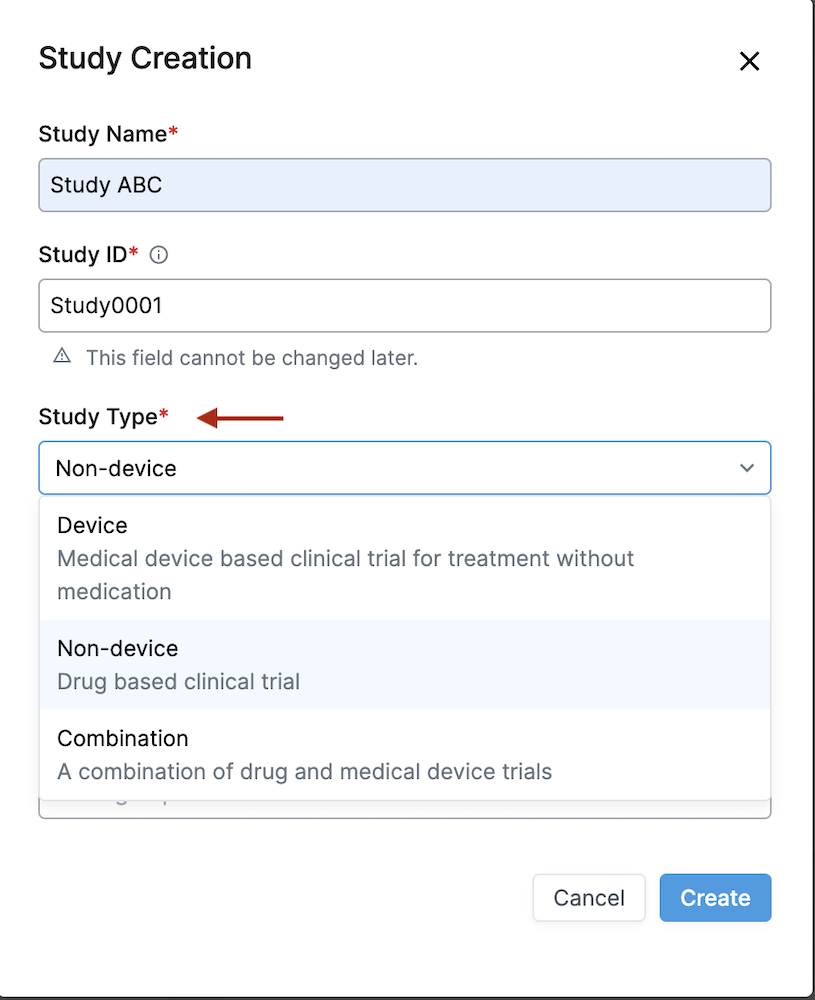Viewport: 815px width, 1000px height.
Task: Click the Cancel button
Action: coord(589,898)
